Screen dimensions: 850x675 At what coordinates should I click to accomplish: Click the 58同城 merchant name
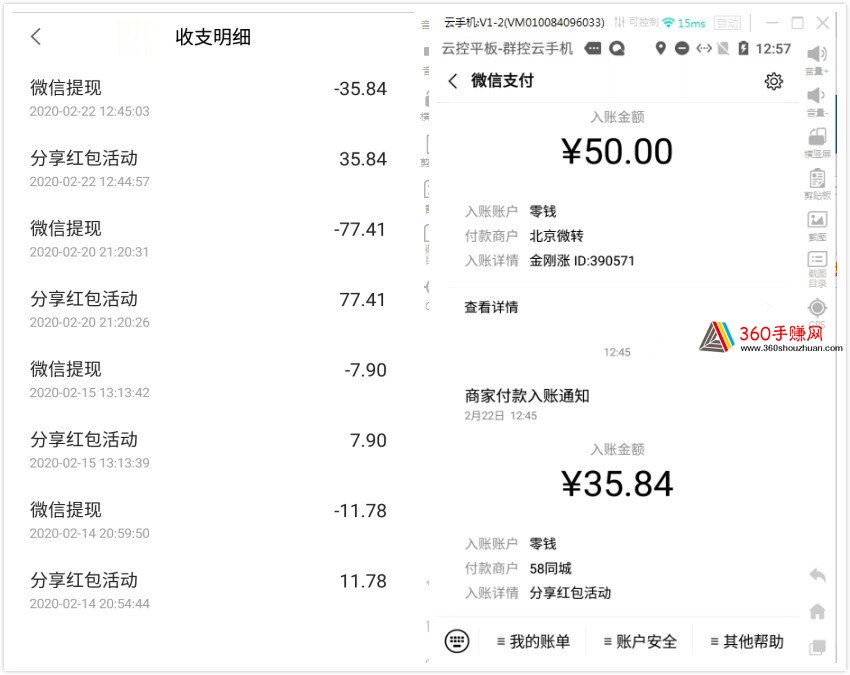point(550,568)
